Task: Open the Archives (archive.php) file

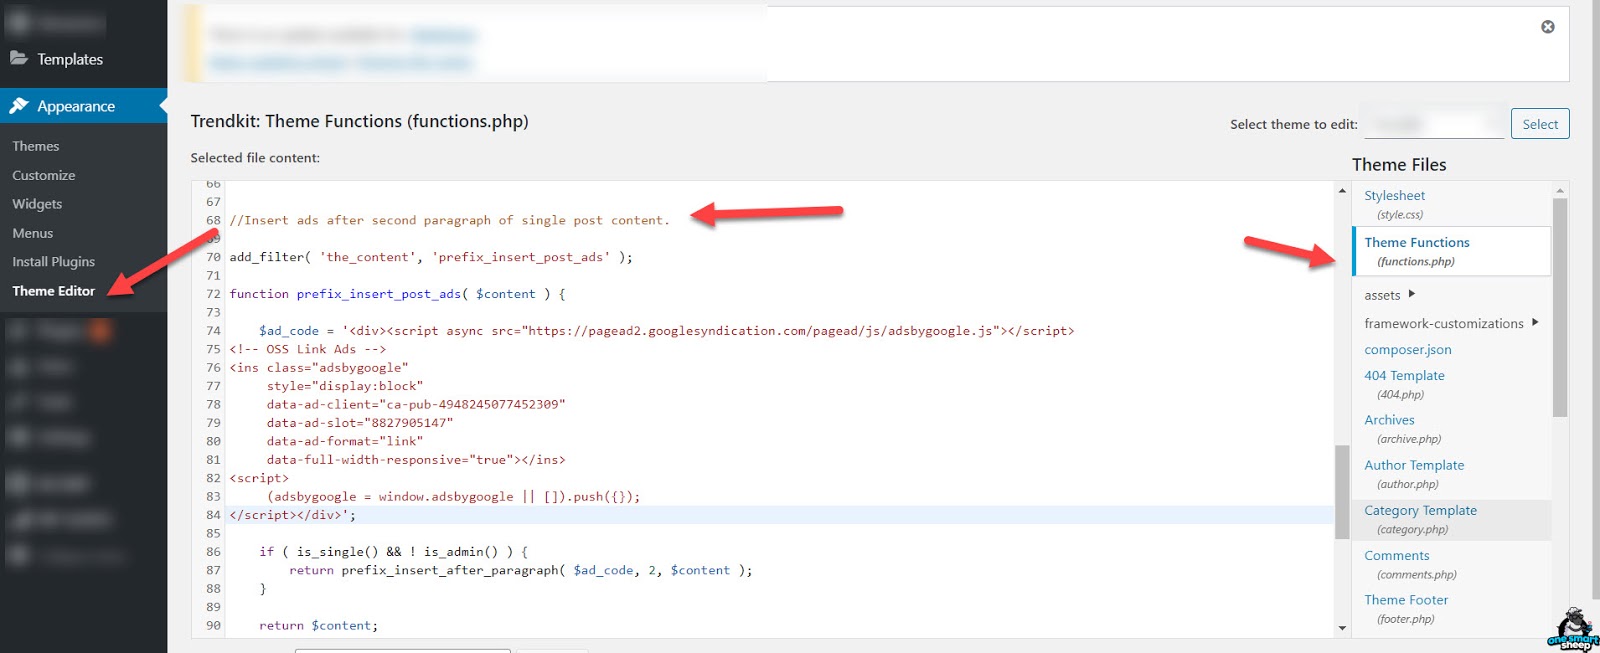Action: (1403, 429)
